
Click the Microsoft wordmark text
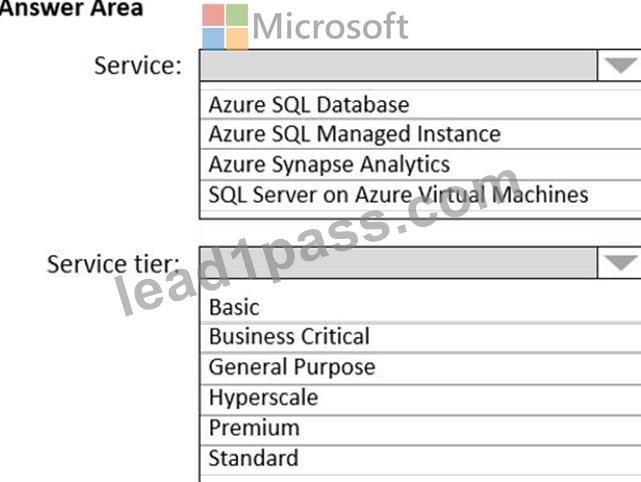(330, 26)
